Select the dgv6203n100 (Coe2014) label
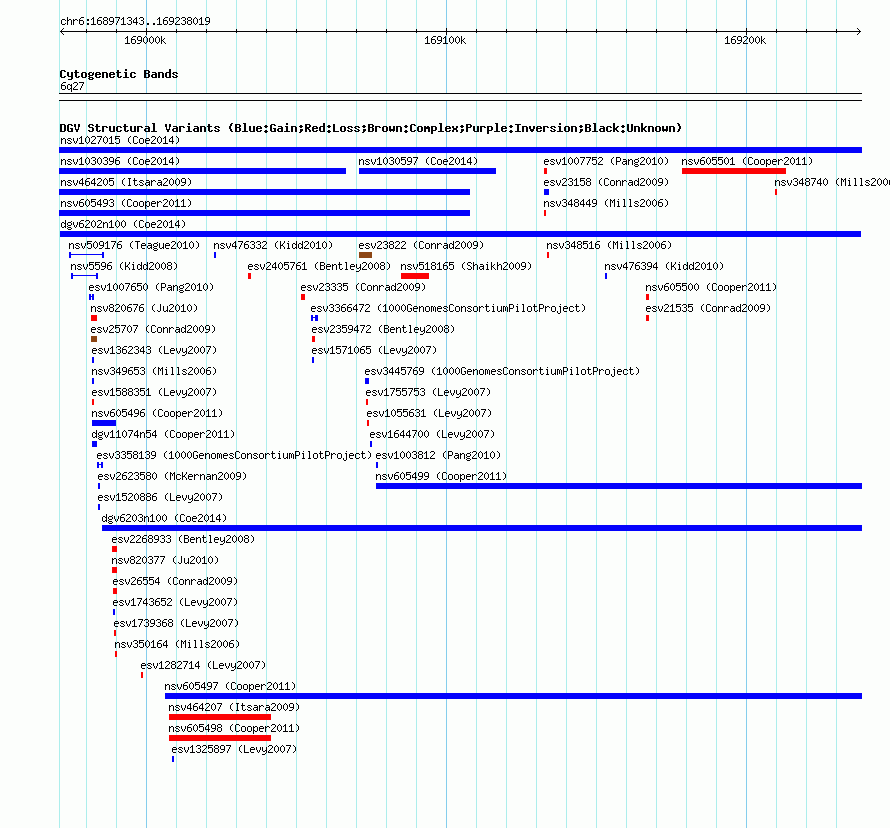 point(164,518)
